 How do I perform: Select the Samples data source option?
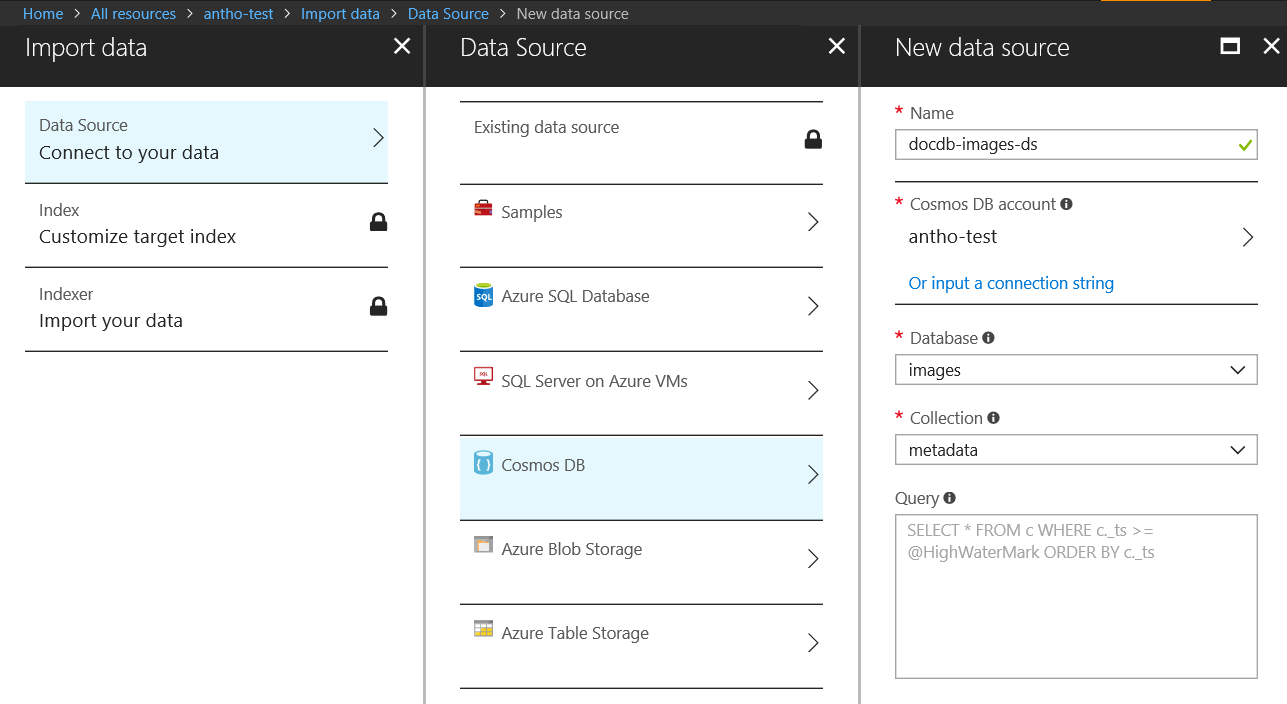coord(641,225)
